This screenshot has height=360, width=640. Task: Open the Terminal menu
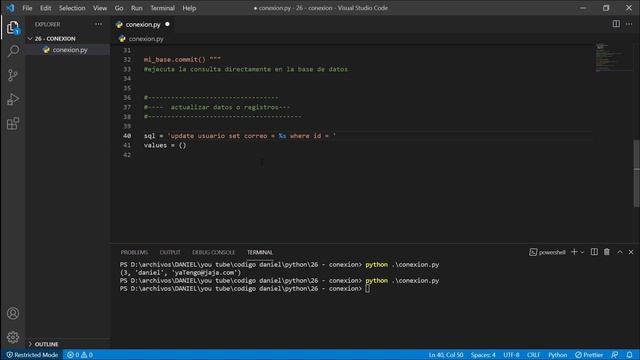click(162, 8)
